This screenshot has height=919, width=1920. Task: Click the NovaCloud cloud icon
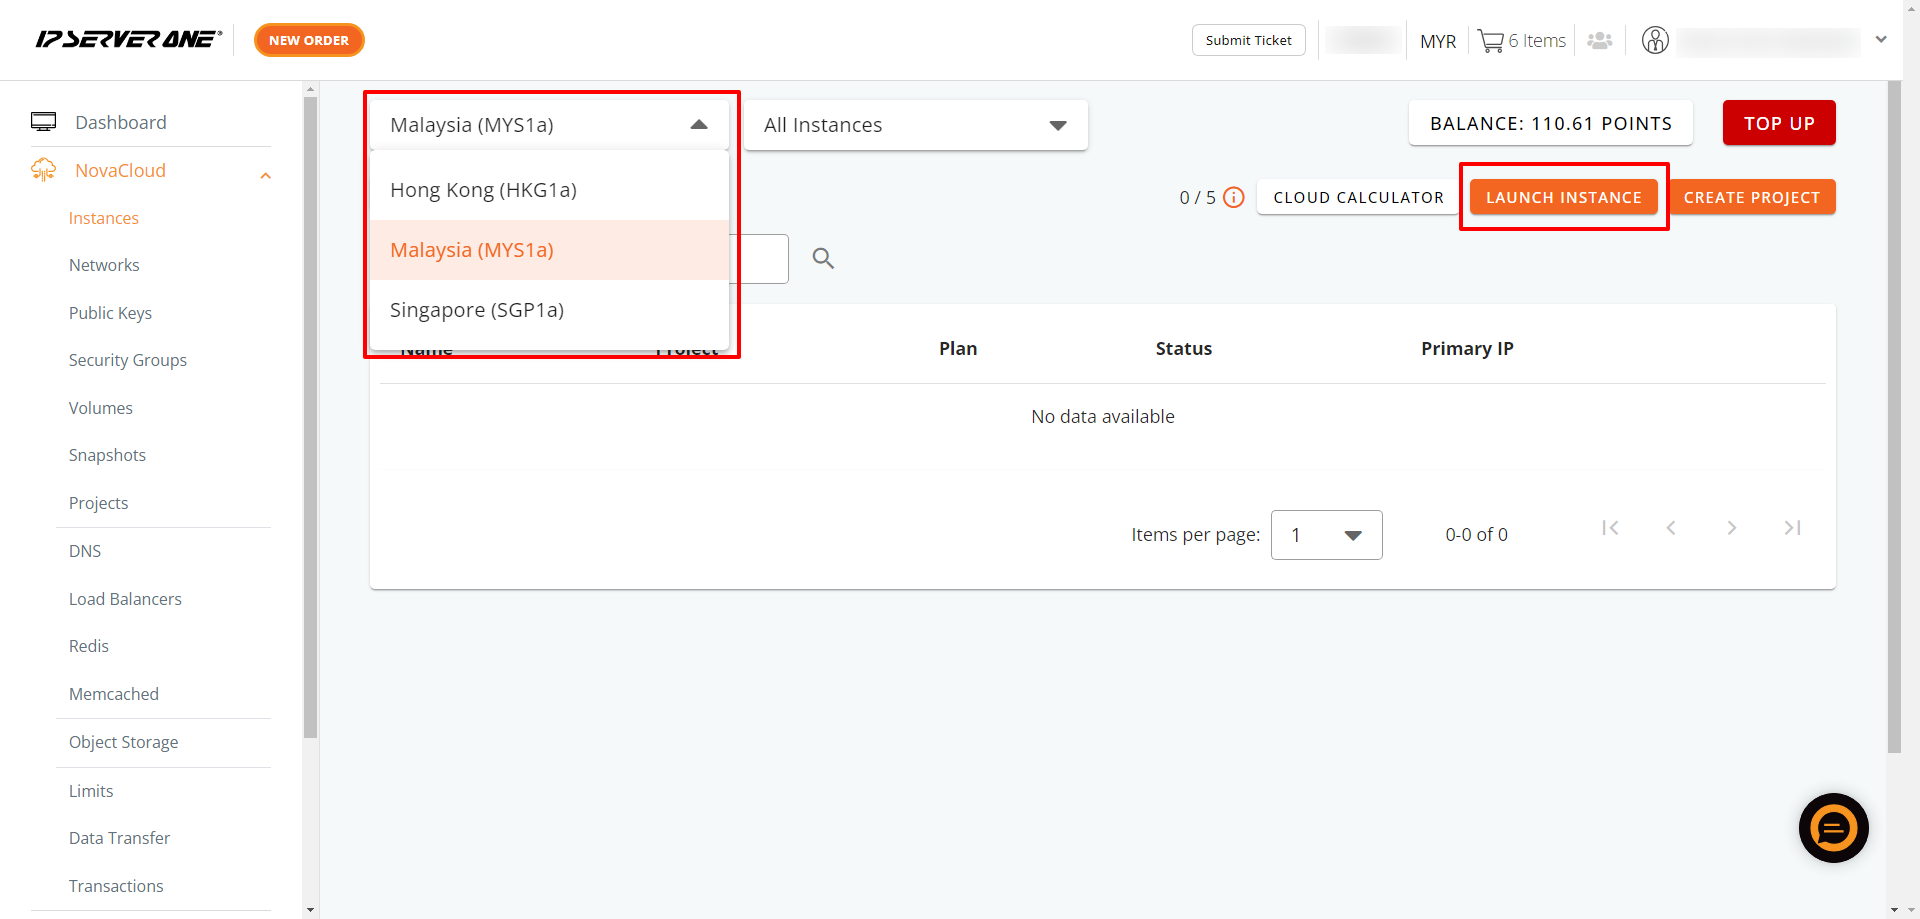(x=44, y=170)
